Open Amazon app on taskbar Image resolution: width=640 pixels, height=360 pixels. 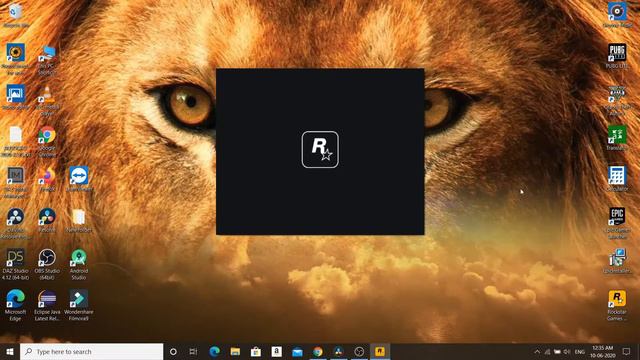276,351
